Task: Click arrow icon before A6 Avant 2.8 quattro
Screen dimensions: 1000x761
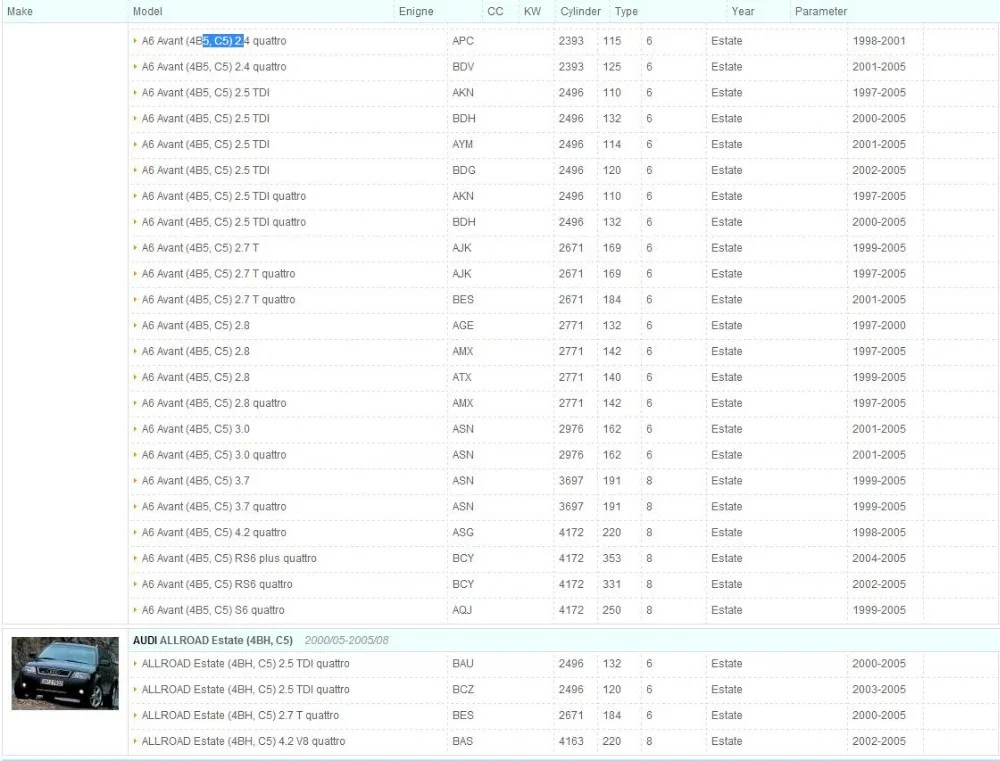Action: 135,403
